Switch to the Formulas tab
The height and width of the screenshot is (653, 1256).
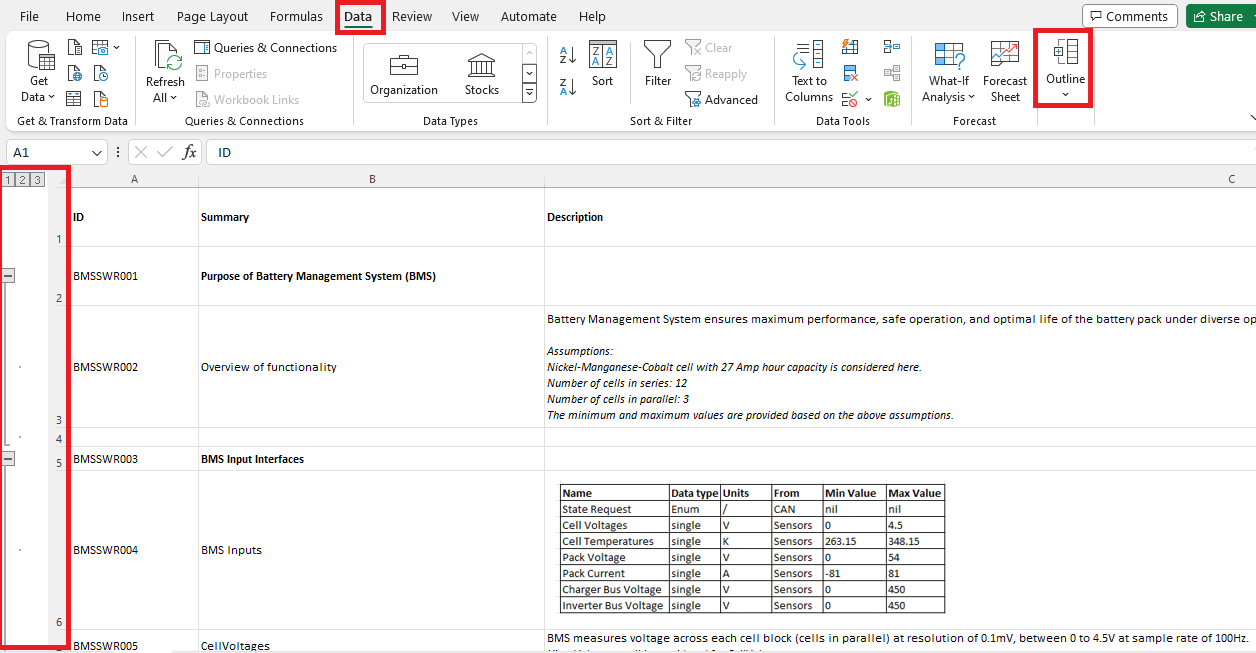(x=296, y=16)
